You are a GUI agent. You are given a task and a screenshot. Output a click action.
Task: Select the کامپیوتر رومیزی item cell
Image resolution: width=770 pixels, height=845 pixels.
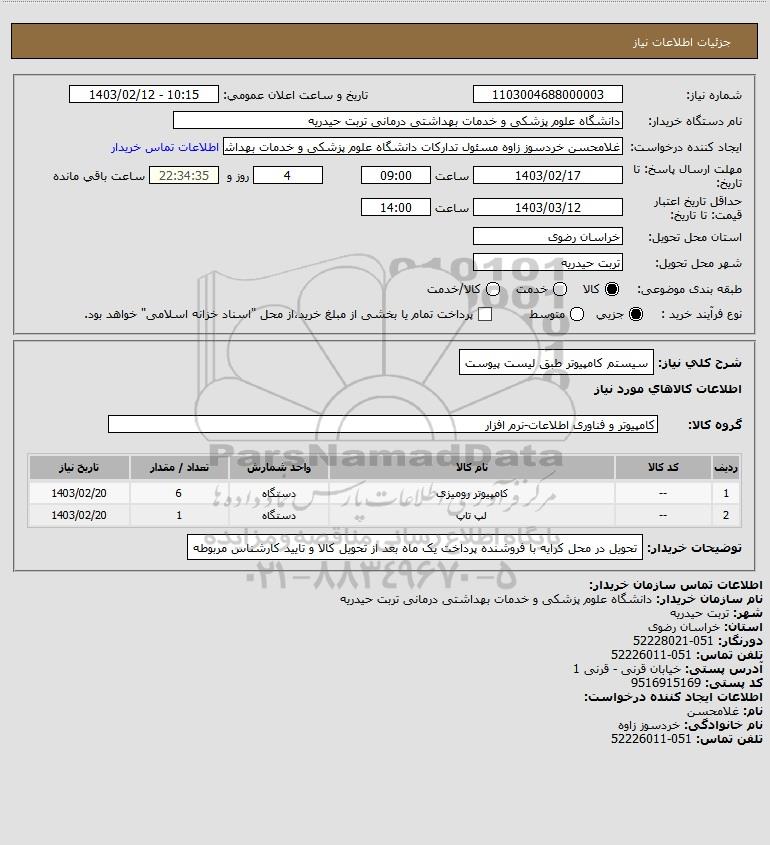click(x=471, y=493)
